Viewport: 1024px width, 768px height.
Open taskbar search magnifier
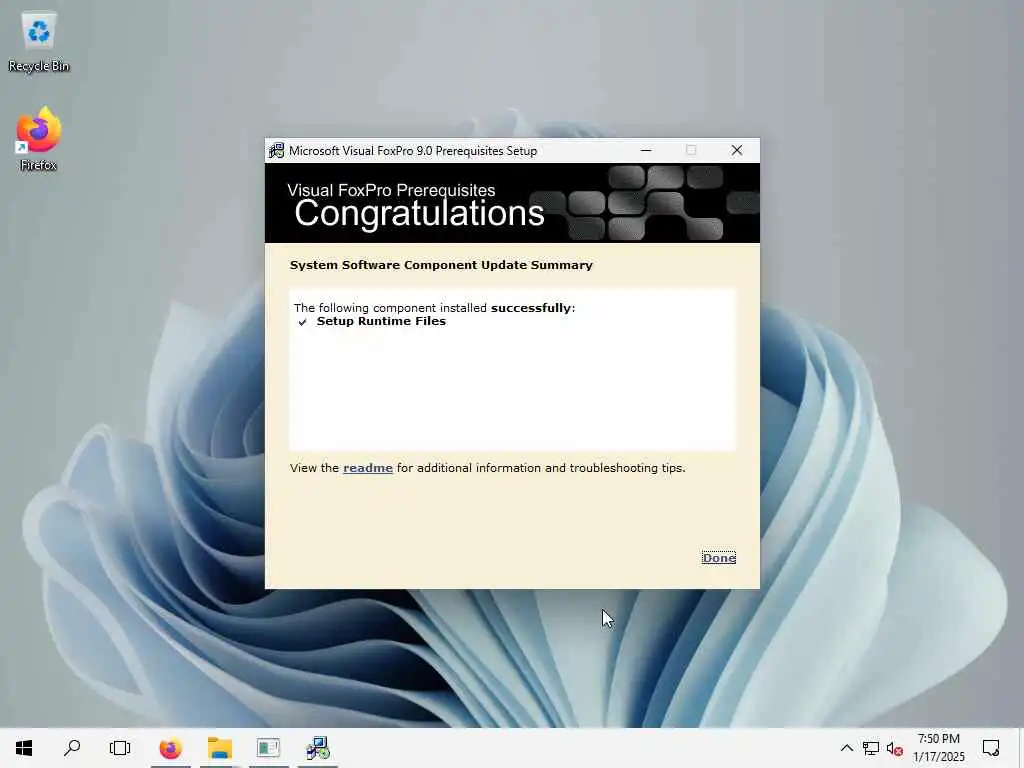(72, 748)
